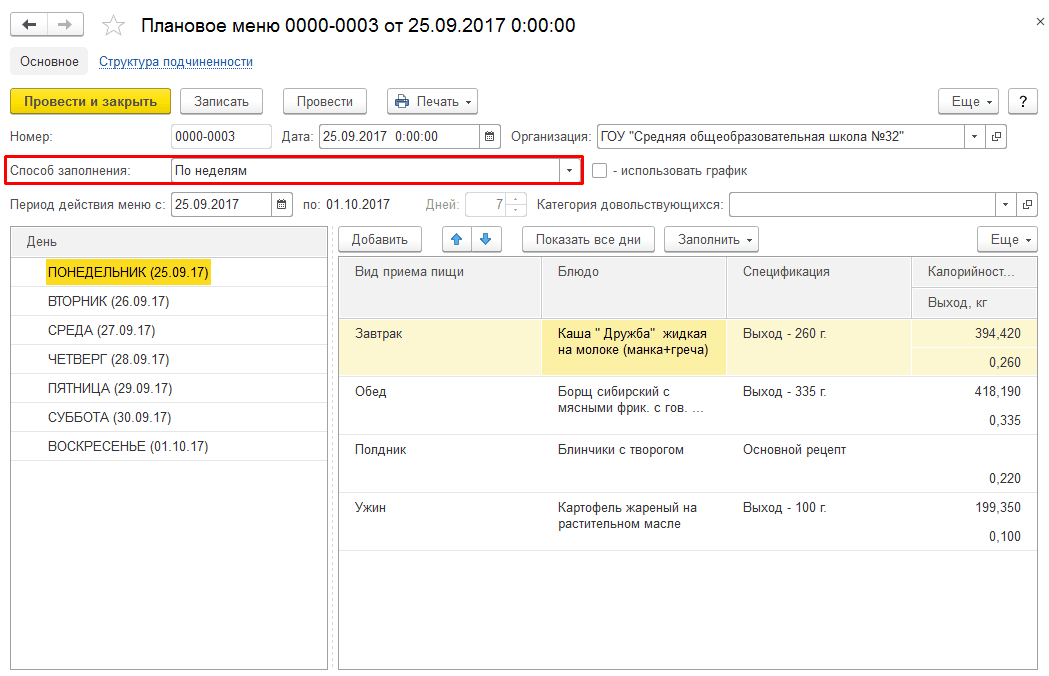Select СУББОТА (30.09.17) in day list
1049x676 pixels.
(x=109, y=418)
